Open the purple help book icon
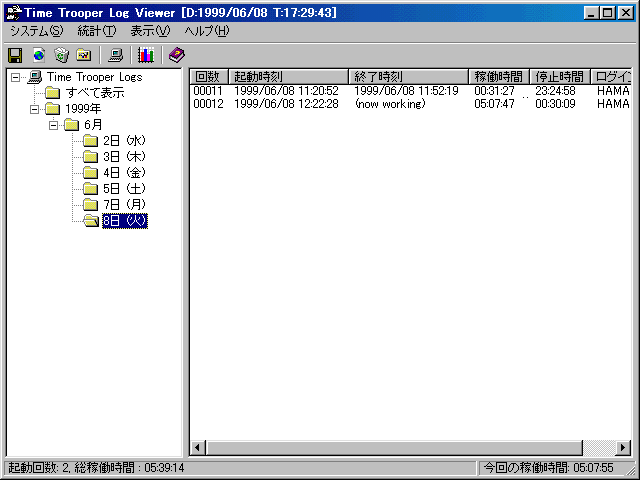 (177, 55)
